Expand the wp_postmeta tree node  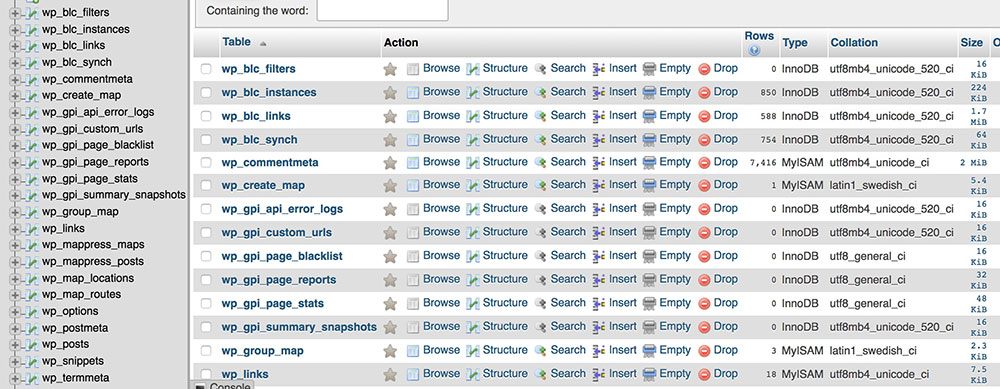pos(15,328)
